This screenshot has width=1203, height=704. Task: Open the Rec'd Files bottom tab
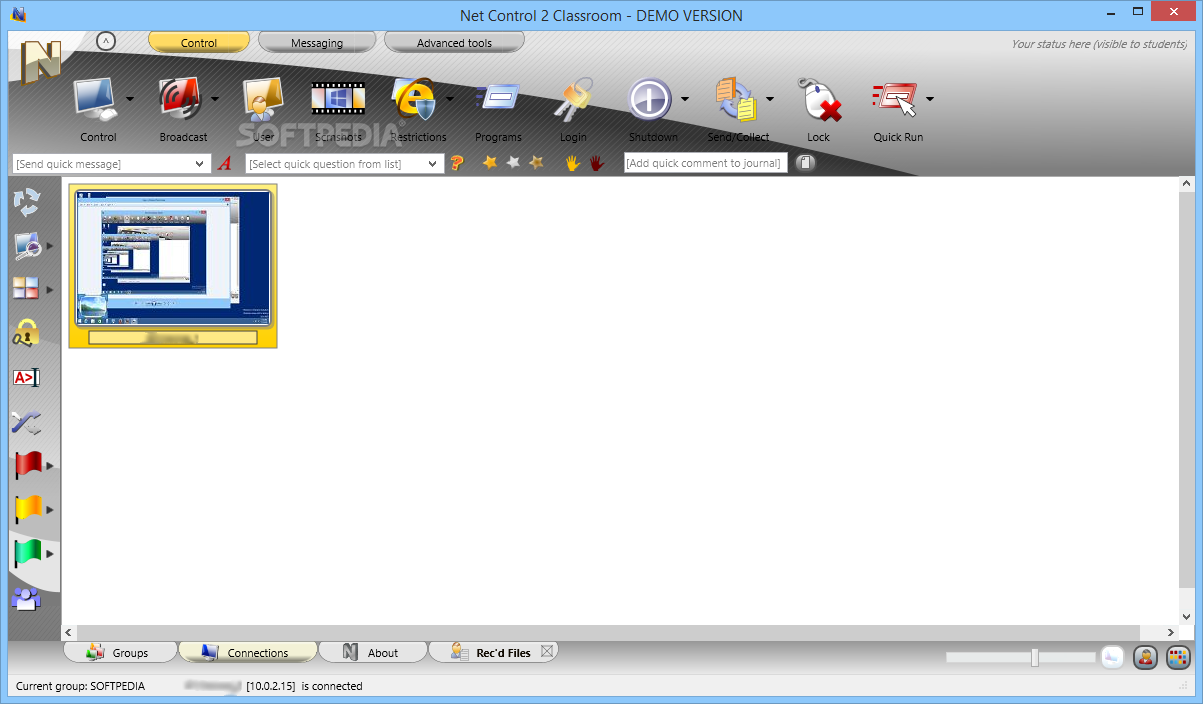[x=494, y=652]
